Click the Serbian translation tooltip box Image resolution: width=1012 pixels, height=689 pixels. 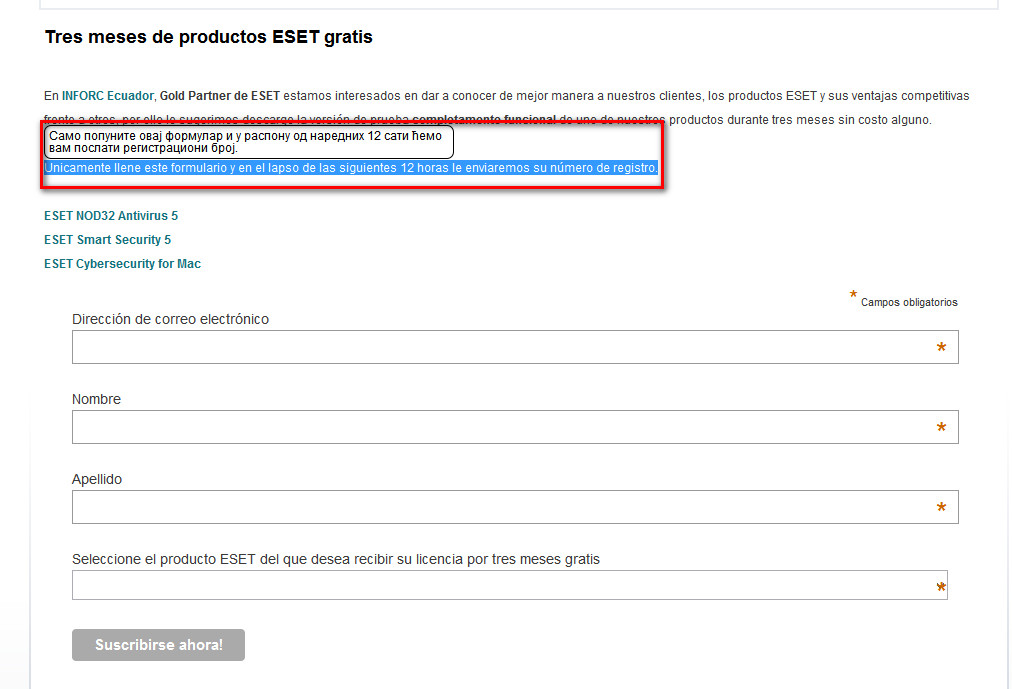[248, 142]
